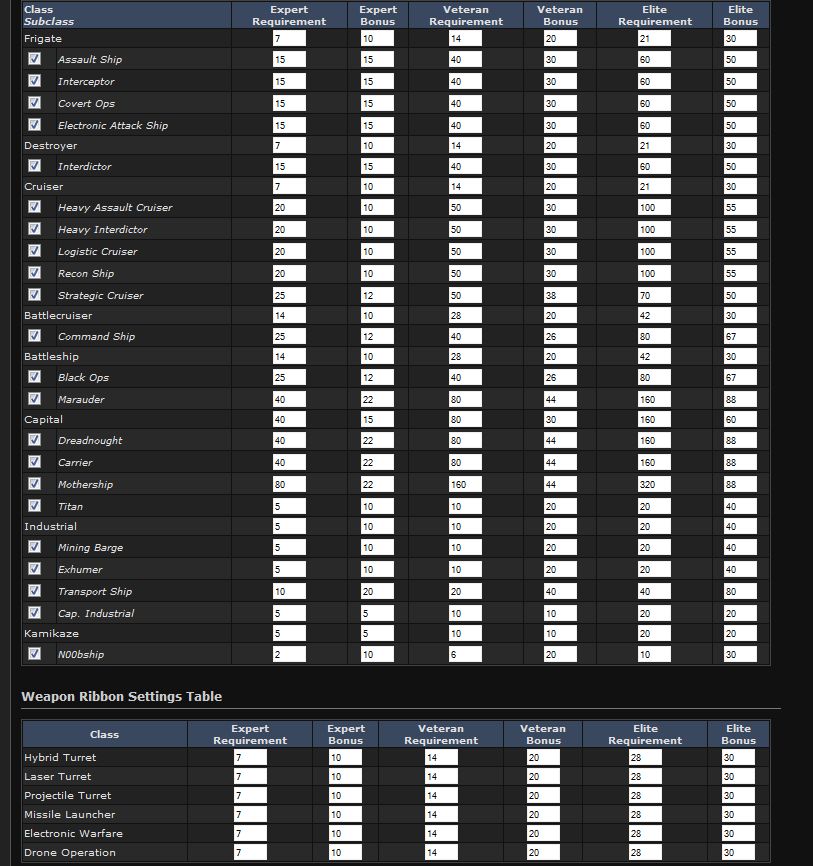Uncheck the Command Ship checkbox
This screenshot has width=813, height=866.
[35, 336]
